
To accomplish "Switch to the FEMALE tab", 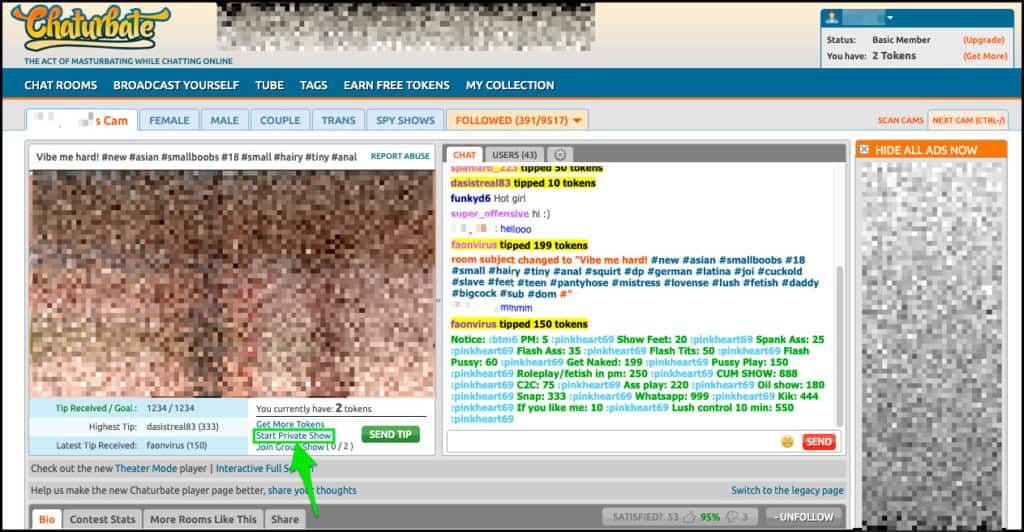I will tap(169, 120).
